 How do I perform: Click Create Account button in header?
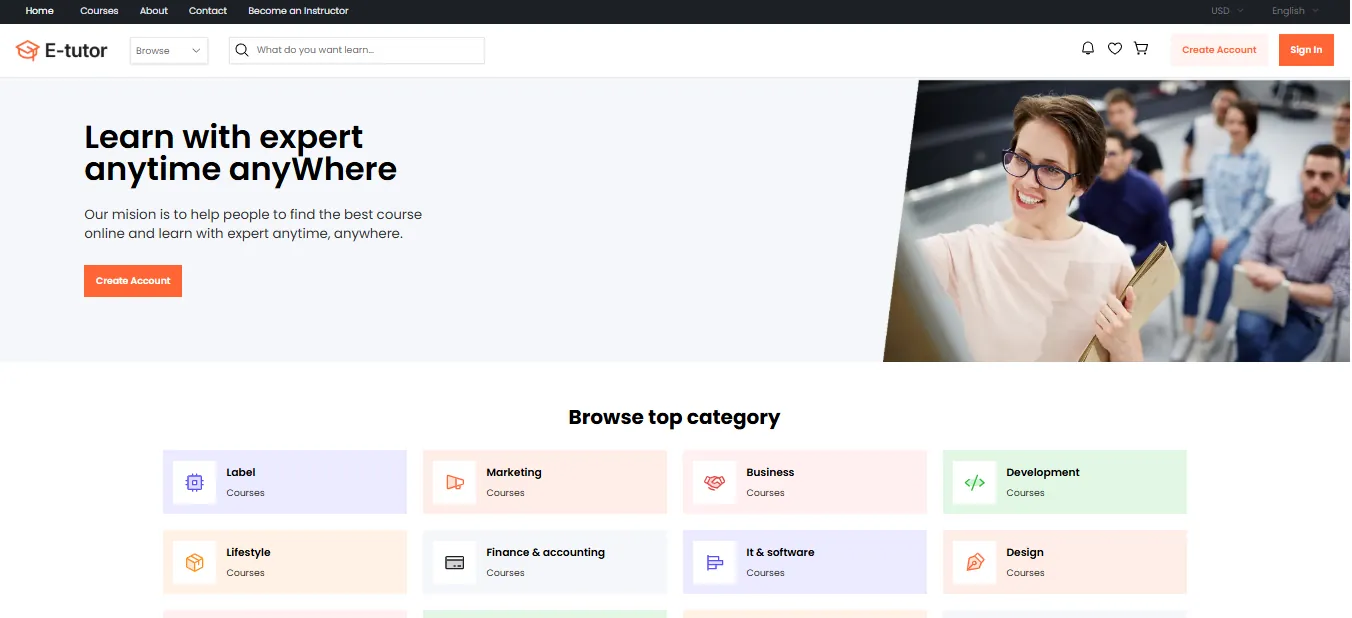pos(1219,50)
